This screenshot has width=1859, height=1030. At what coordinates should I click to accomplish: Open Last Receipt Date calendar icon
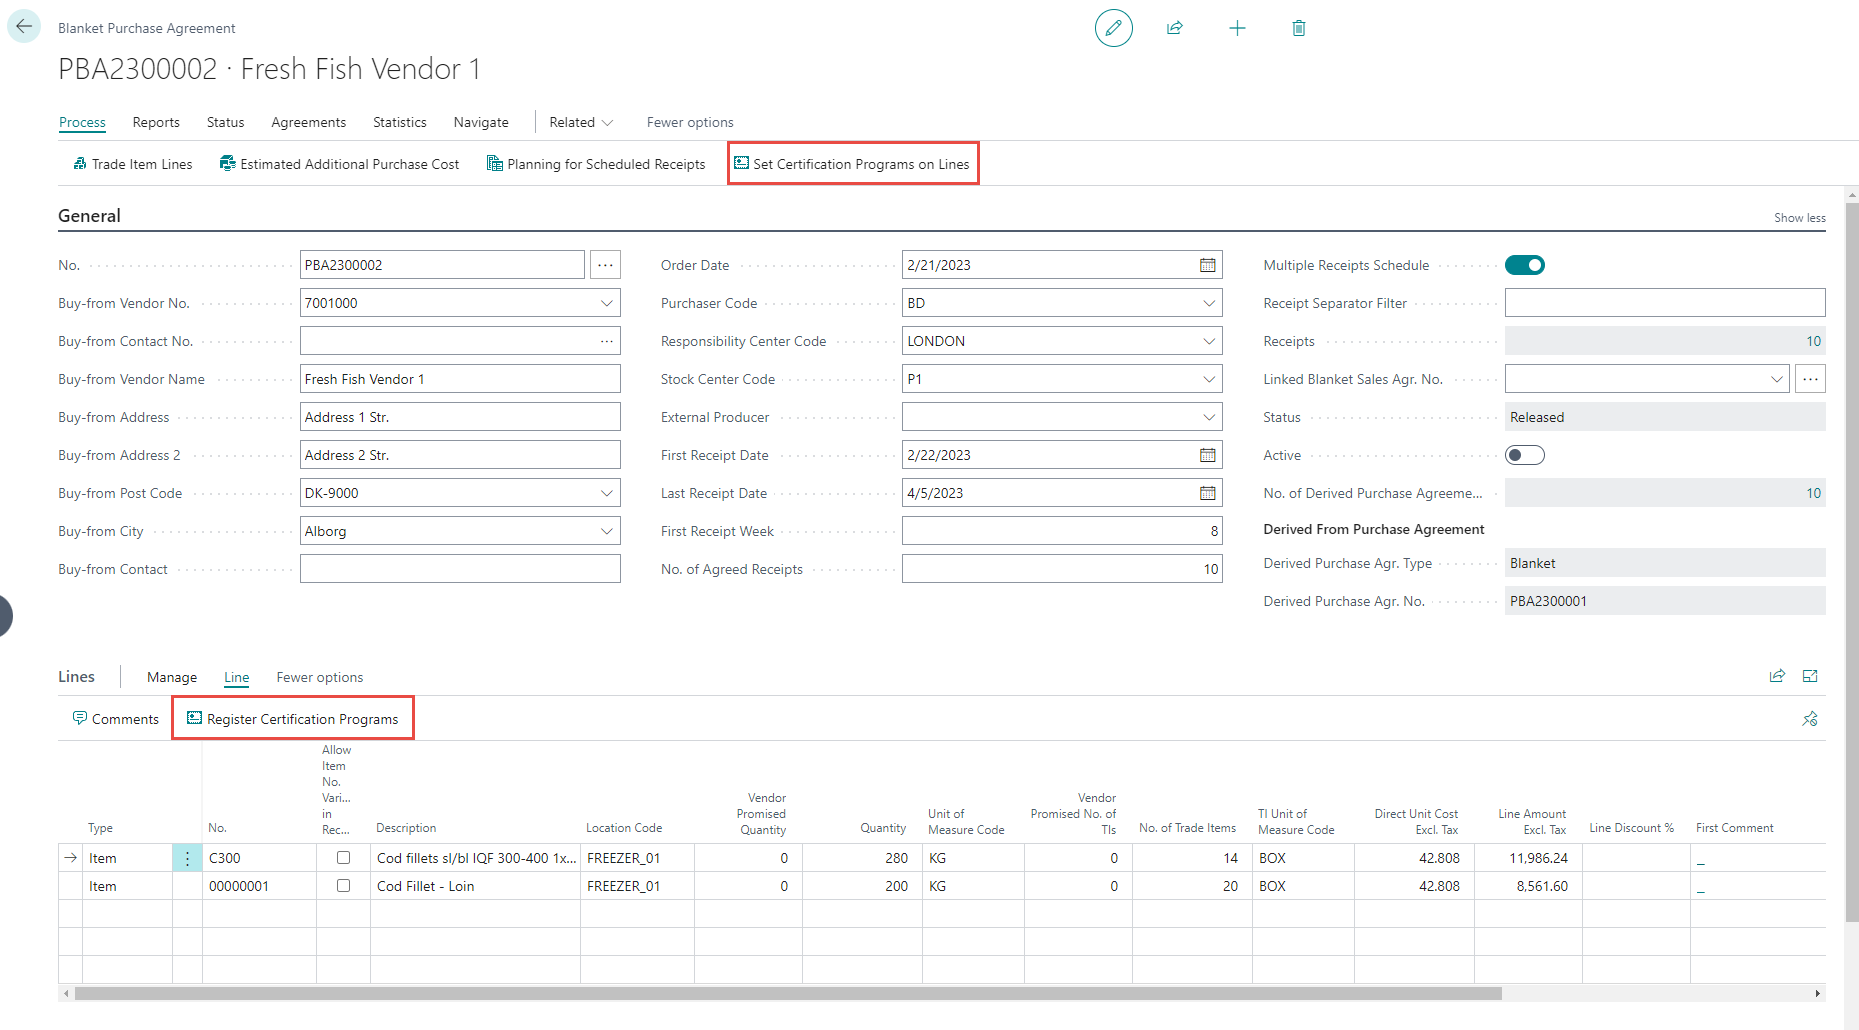1207,493
